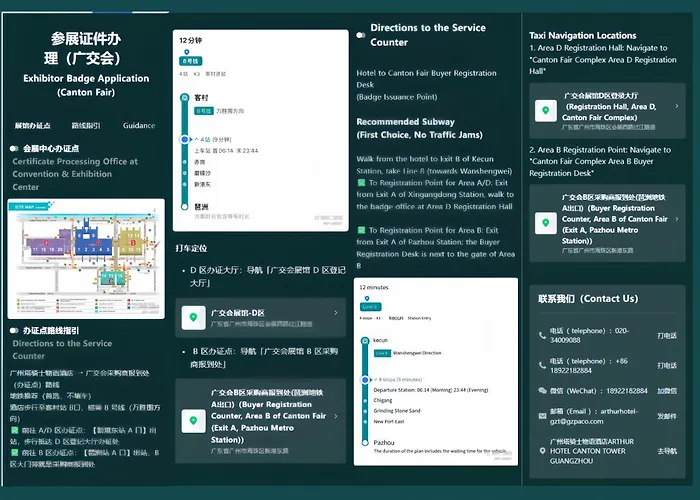Click location pin beside ARTHUR HOTEL CANTON TOWER
The height and width of the screenshot is (500, 700).
(542, 451)
